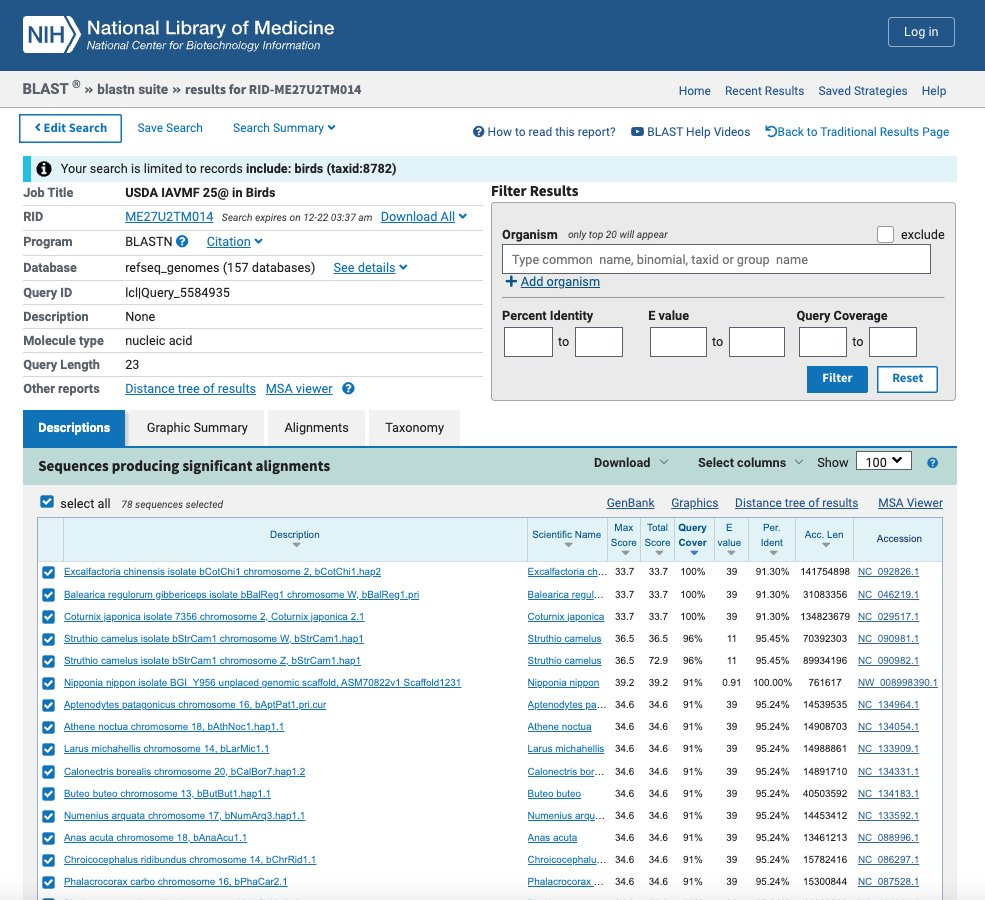Switch to the Graphic Summary tab
This screenshot has width=985, height=900.
[x=197, y=428]
